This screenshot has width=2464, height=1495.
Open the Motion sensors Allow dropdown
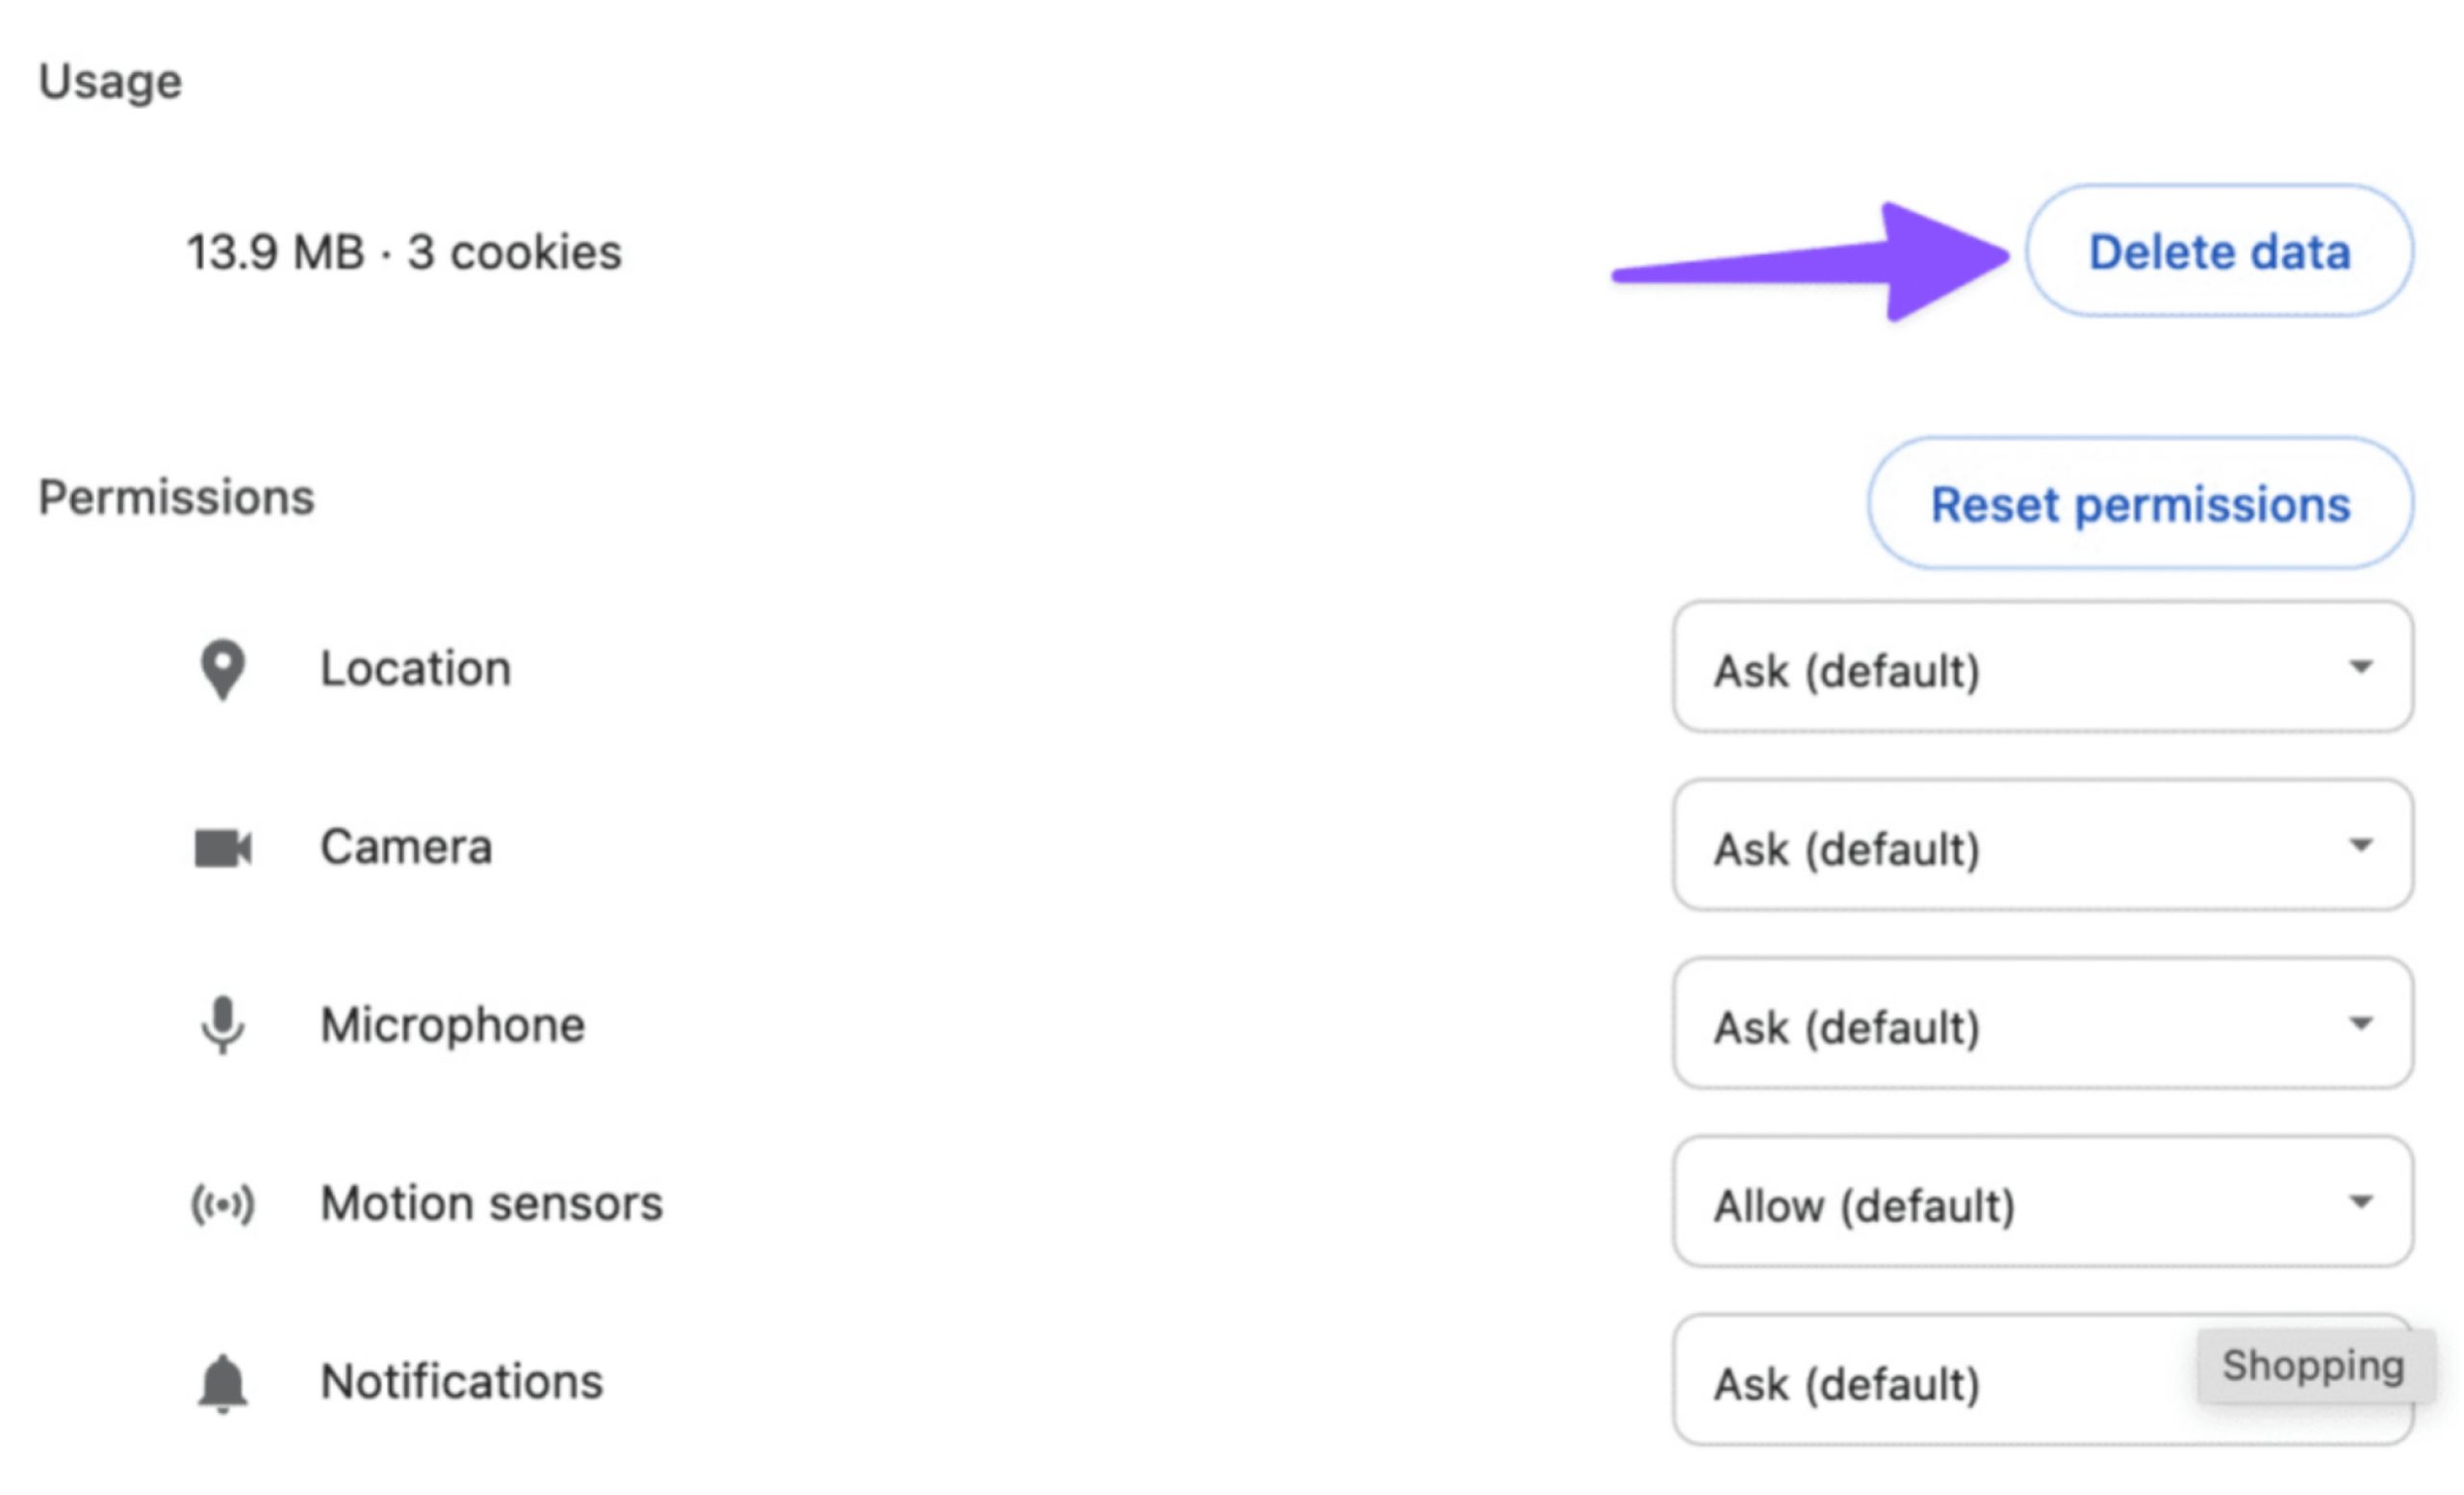pyautogui.click(x=2042, y=1202)
